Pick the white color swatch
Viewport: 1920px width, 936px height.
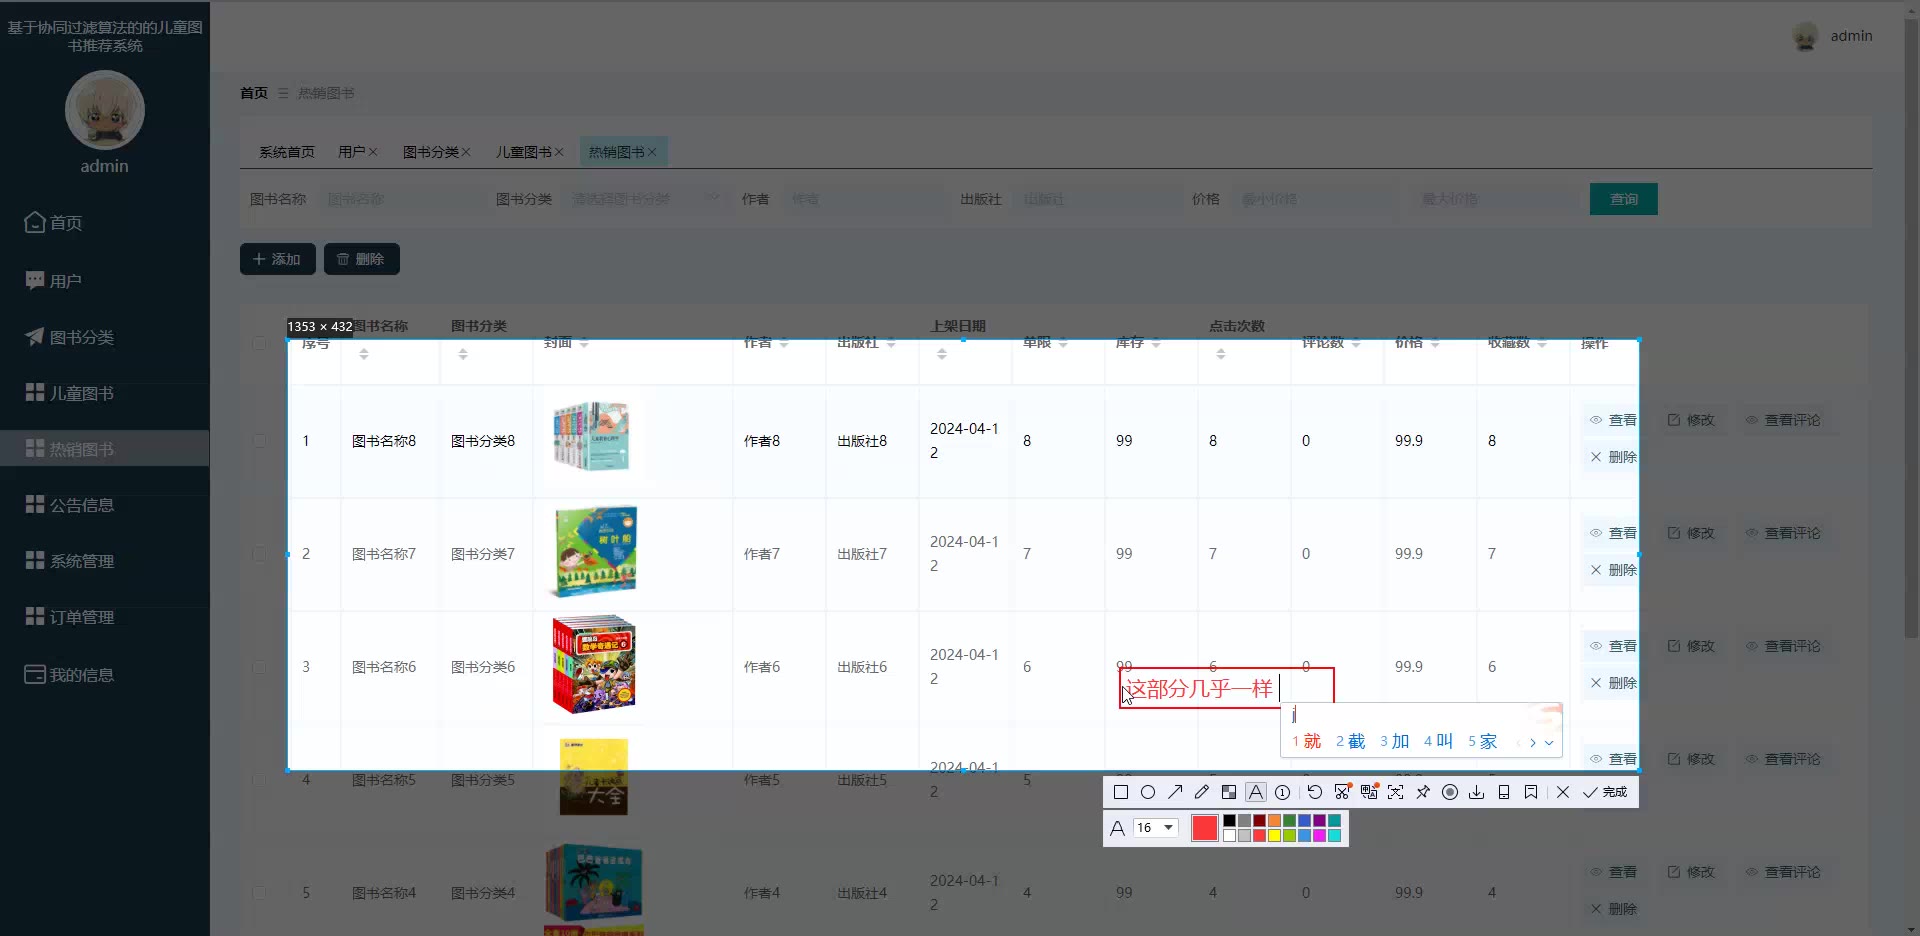(x=1230, y=836)
